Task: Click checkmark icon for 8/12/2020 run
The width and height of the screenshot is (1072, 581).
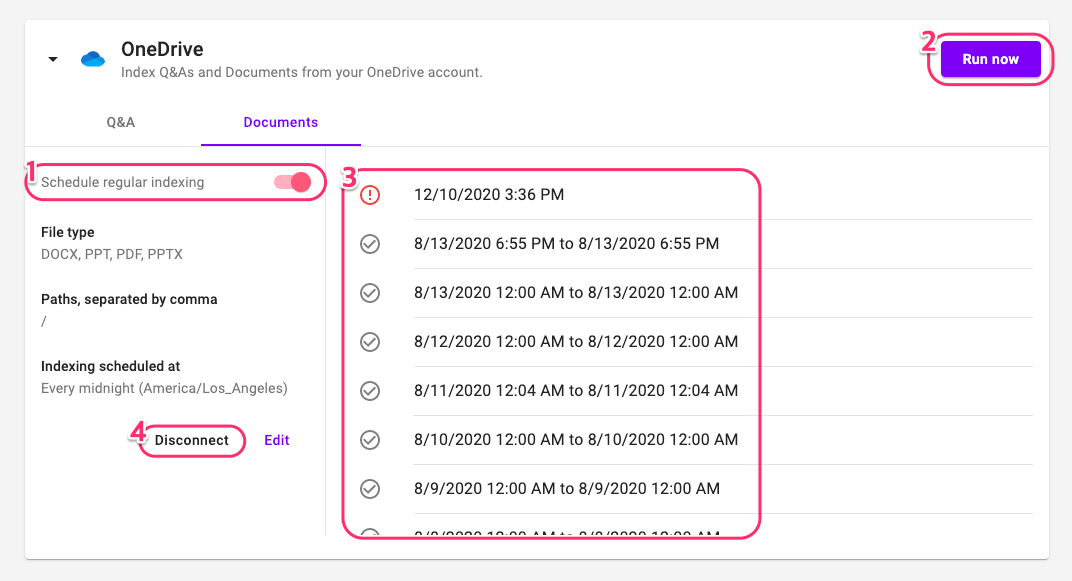Action: click(370, 342)
